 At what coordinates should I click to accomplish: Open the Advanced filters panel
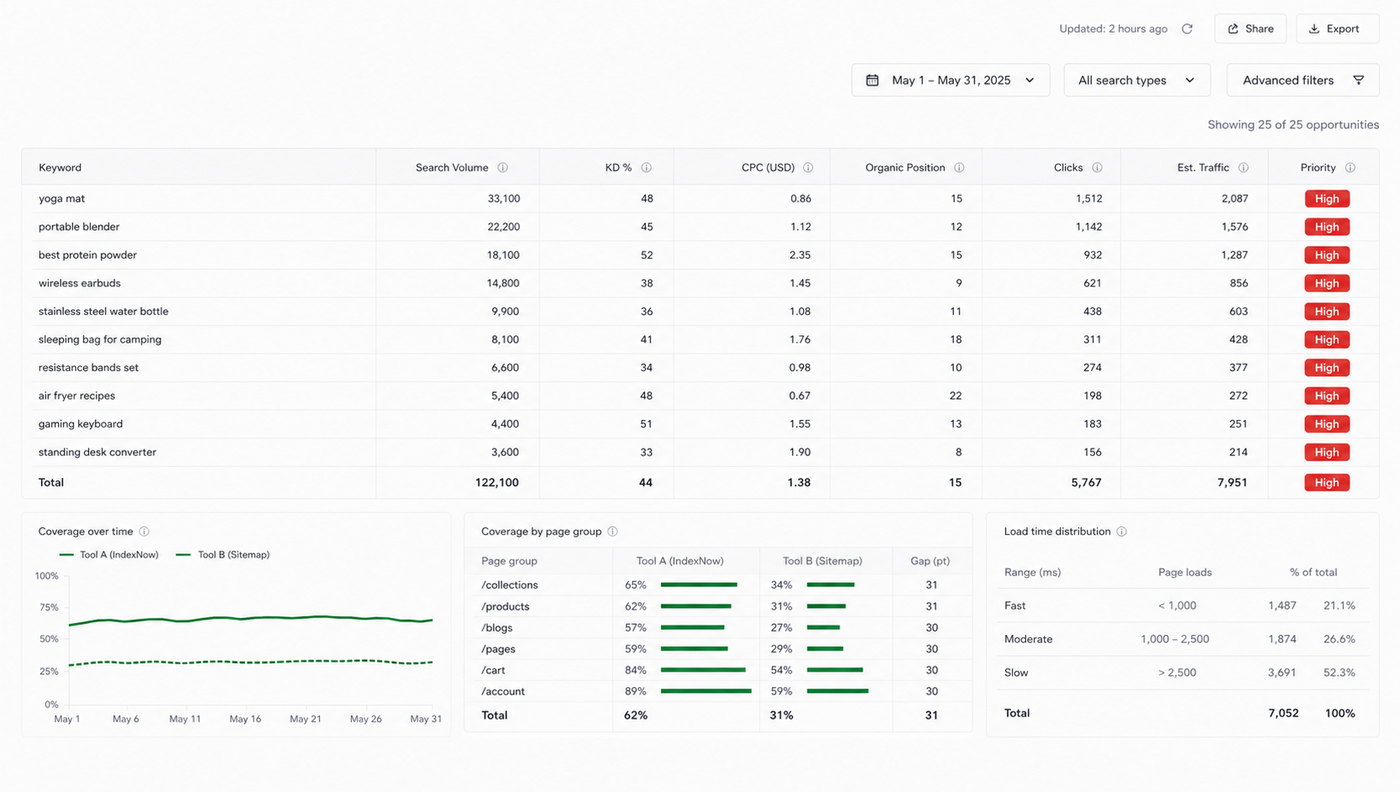(1303, 80)
